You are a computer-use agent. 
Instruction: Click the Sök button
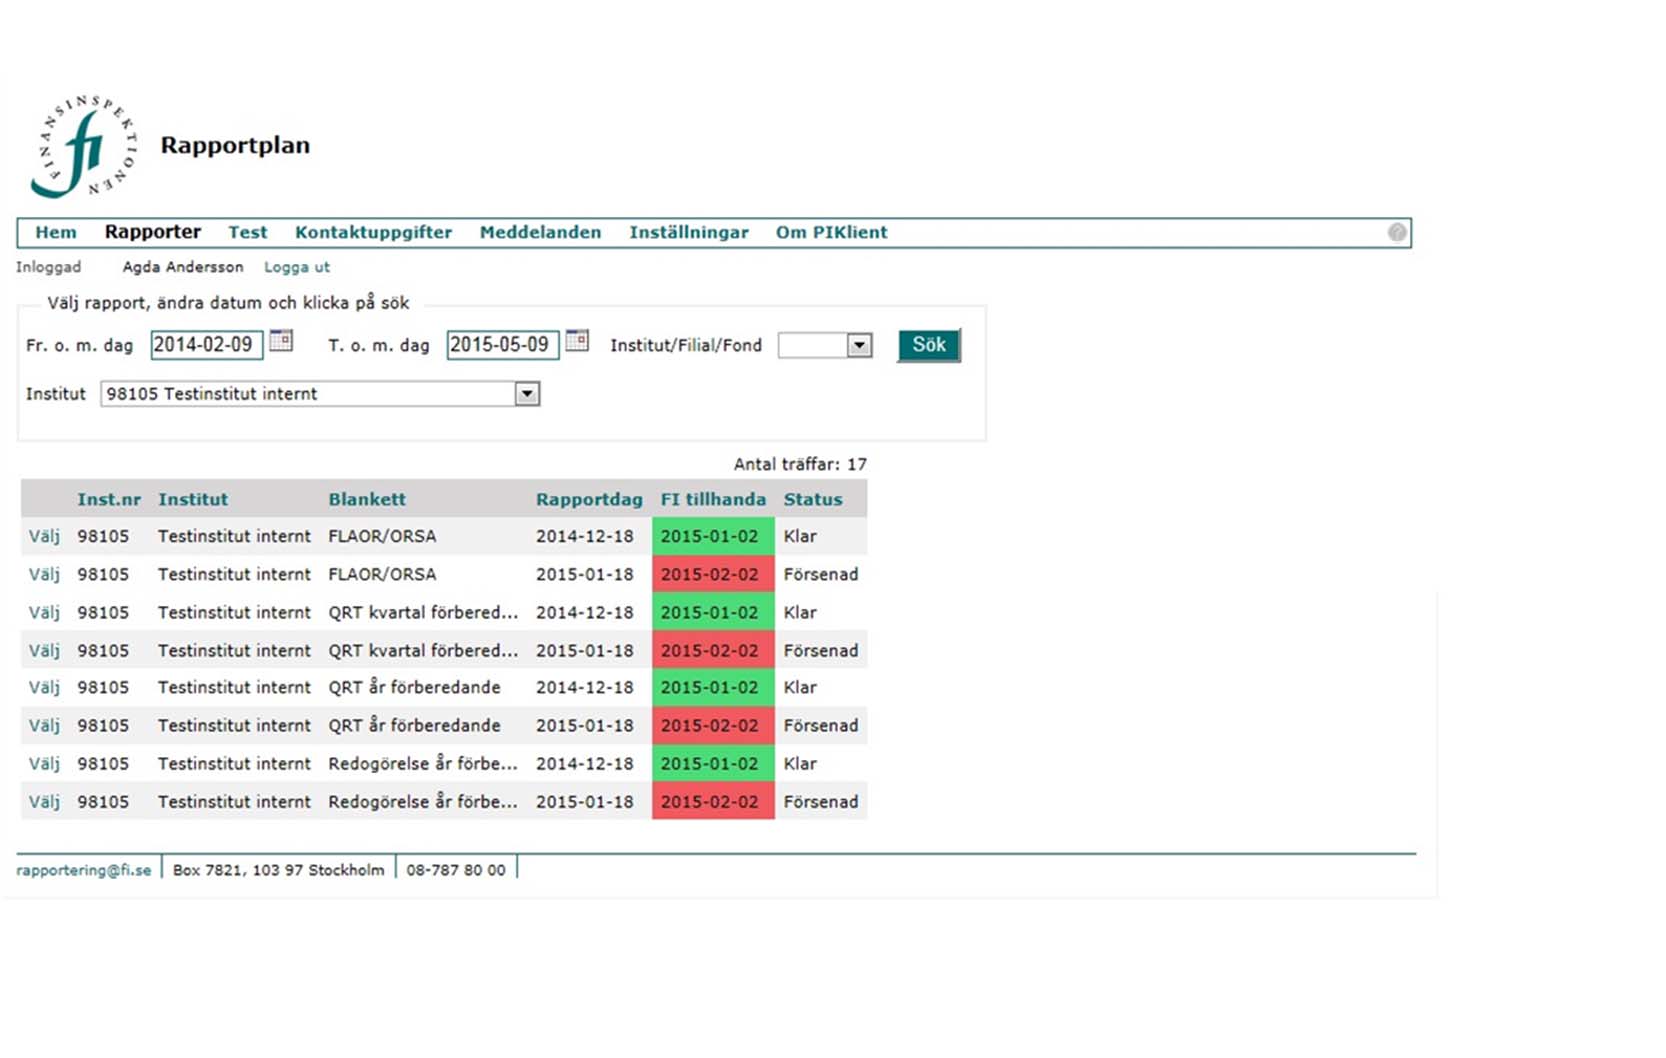click(929, 345)
